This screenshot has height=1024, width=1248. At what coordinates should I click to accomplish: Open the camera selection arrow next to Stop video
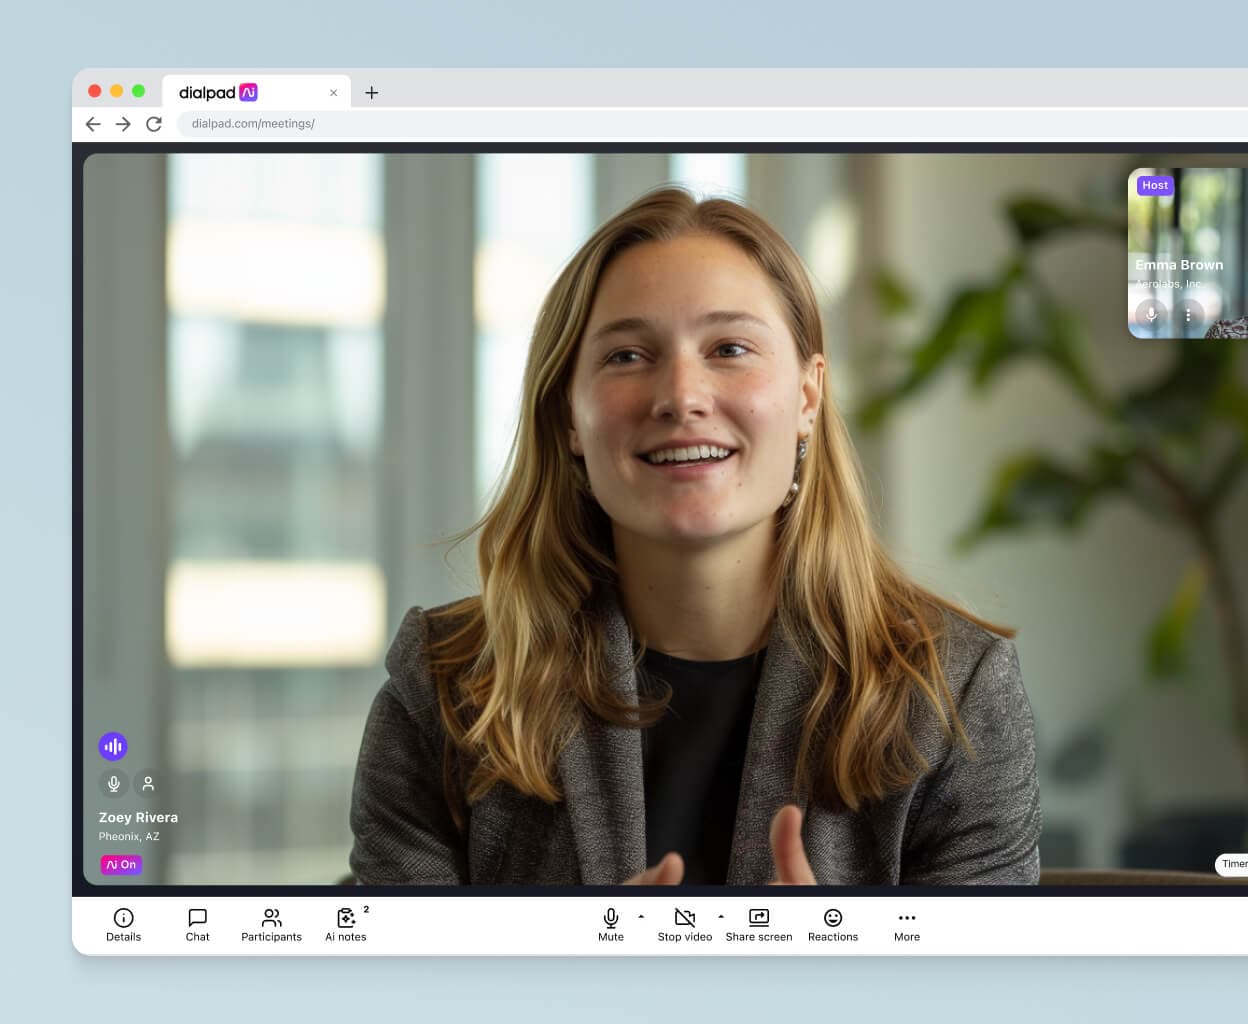pos(720,918)
